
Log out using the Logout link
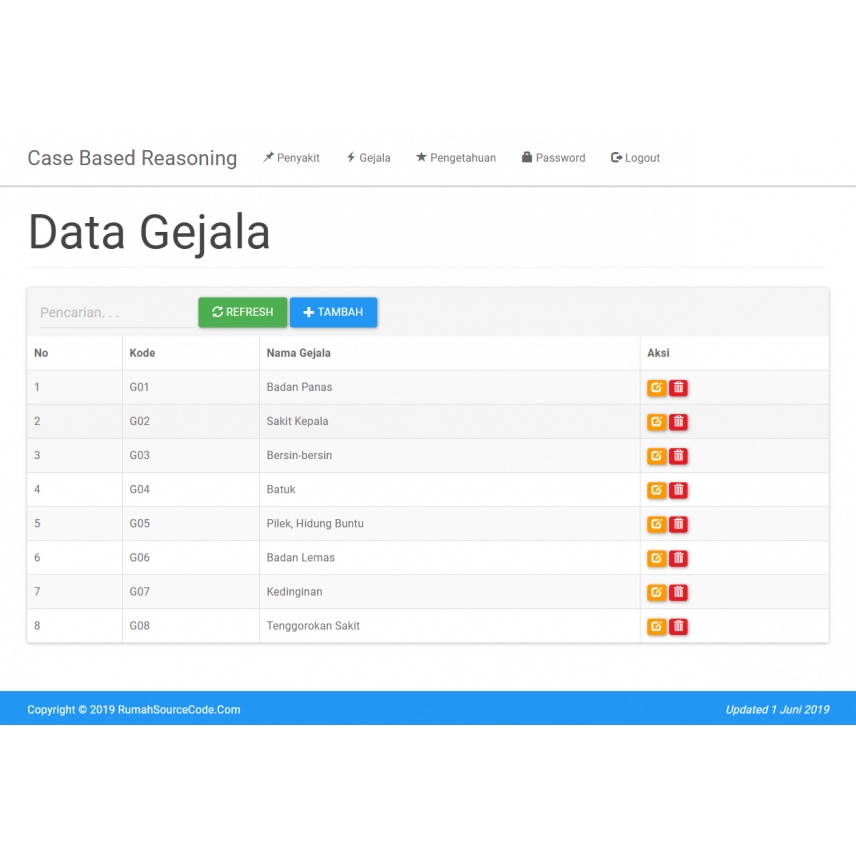(x=635, y=158)
